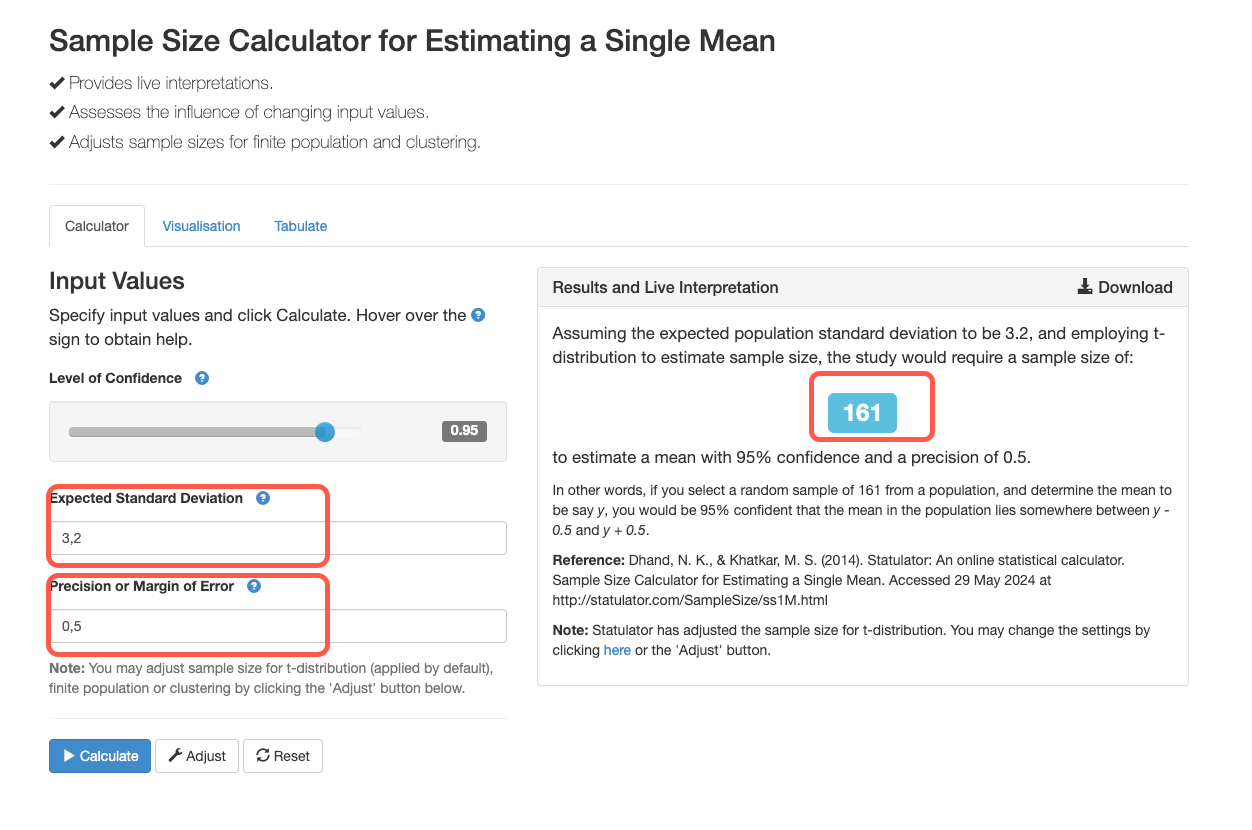Click help icon next to Level of Confidence
The width and height of the screenshot is (1252, 830).
pos(201,378)
